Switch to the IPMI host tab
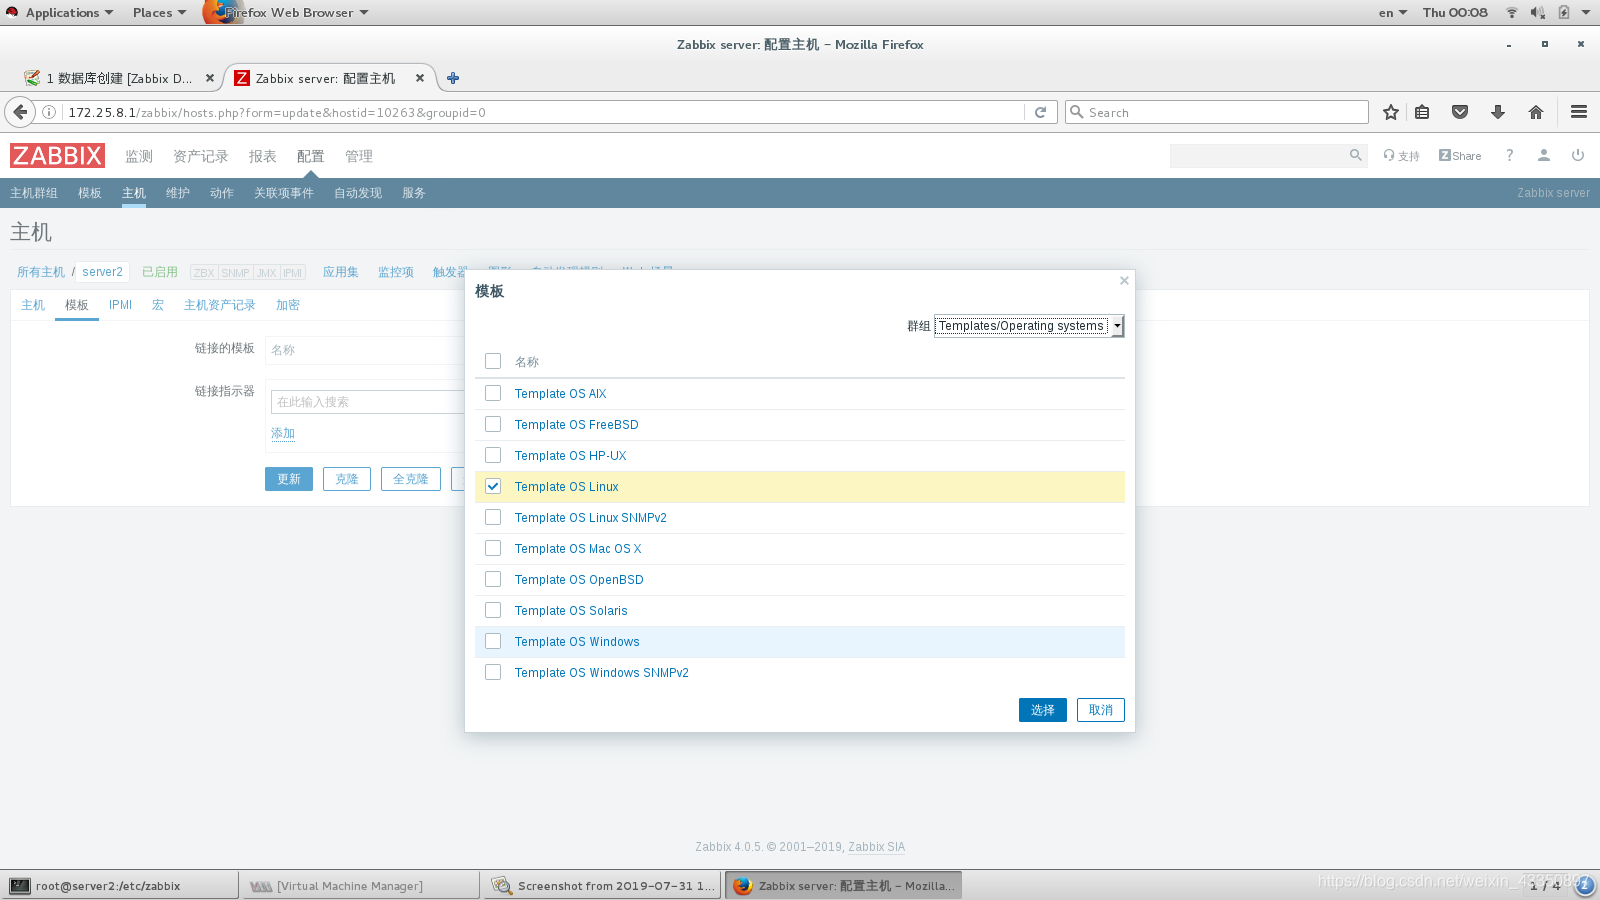 pyautogui.click(x=120, y=305)
